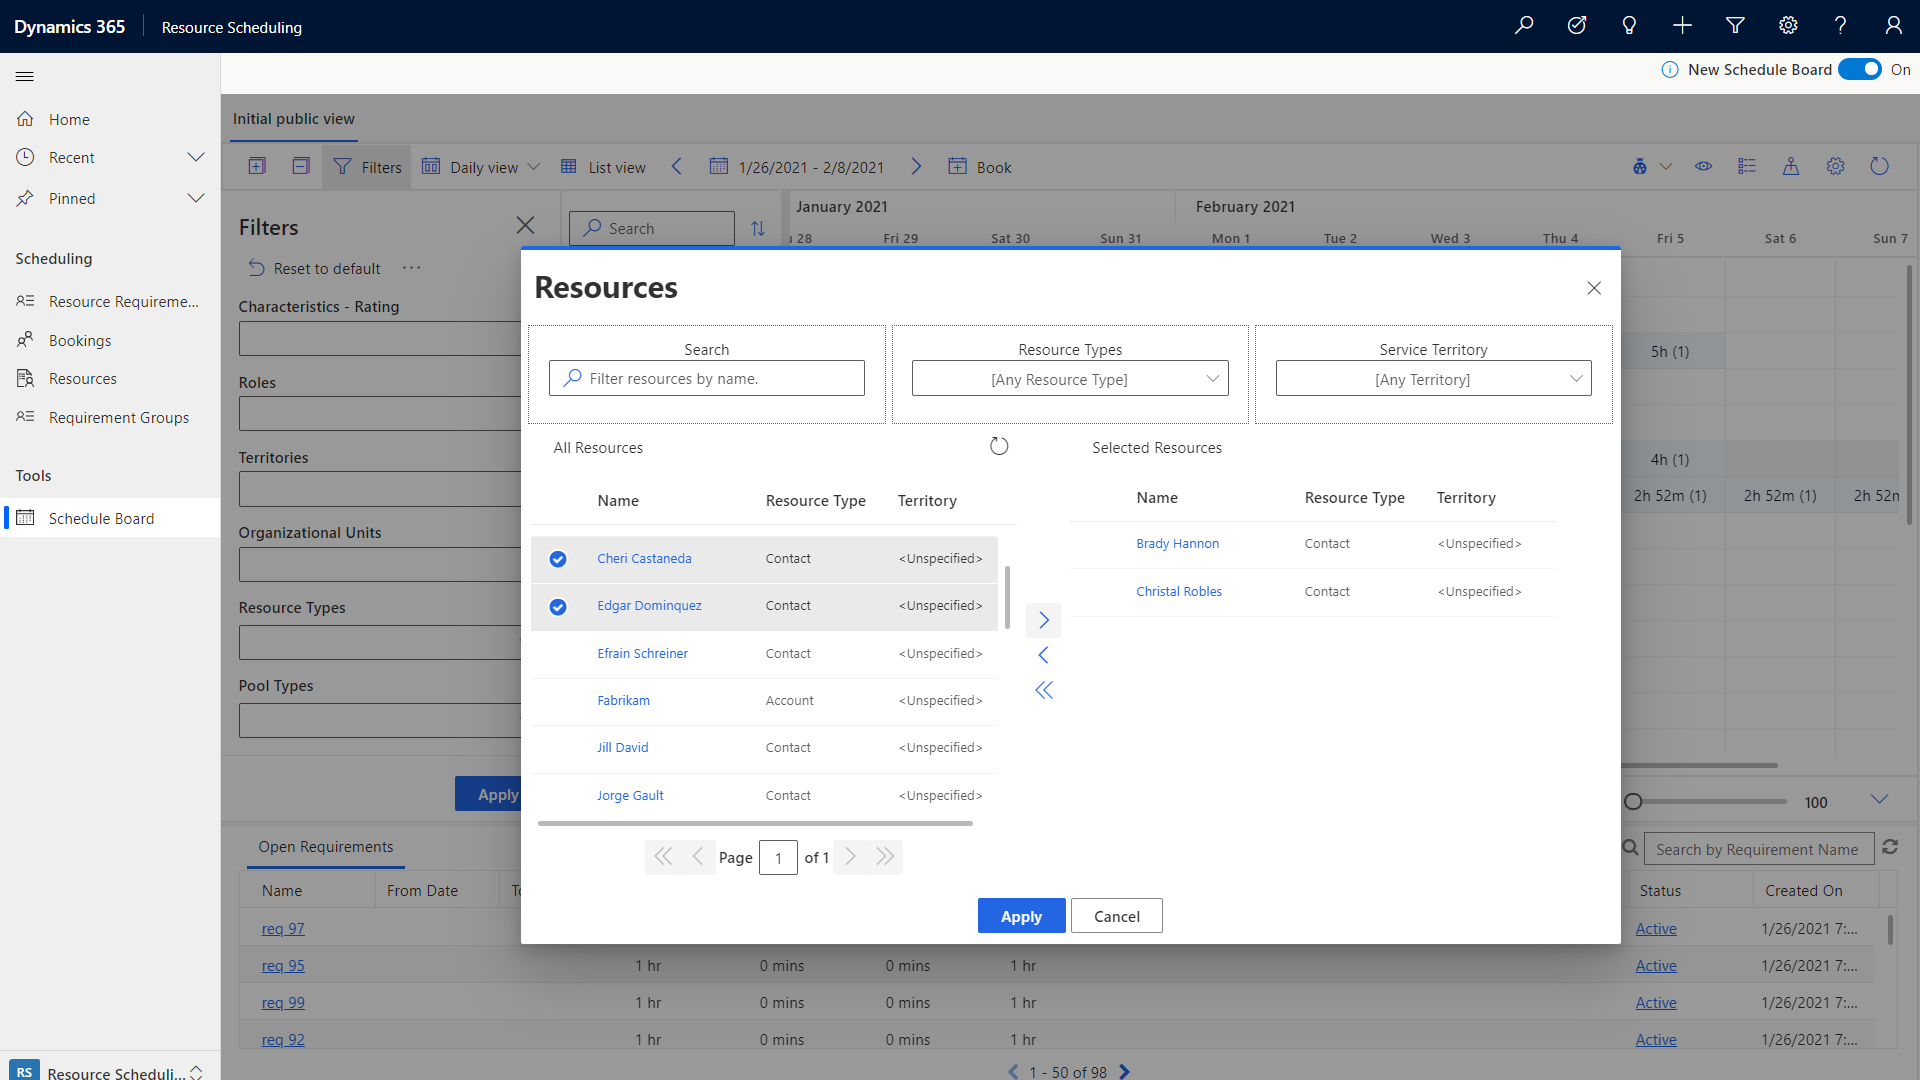1920x1080 pixels.
Task: Click the move selected resources right arrow
Action: [x=1043, y=620]
